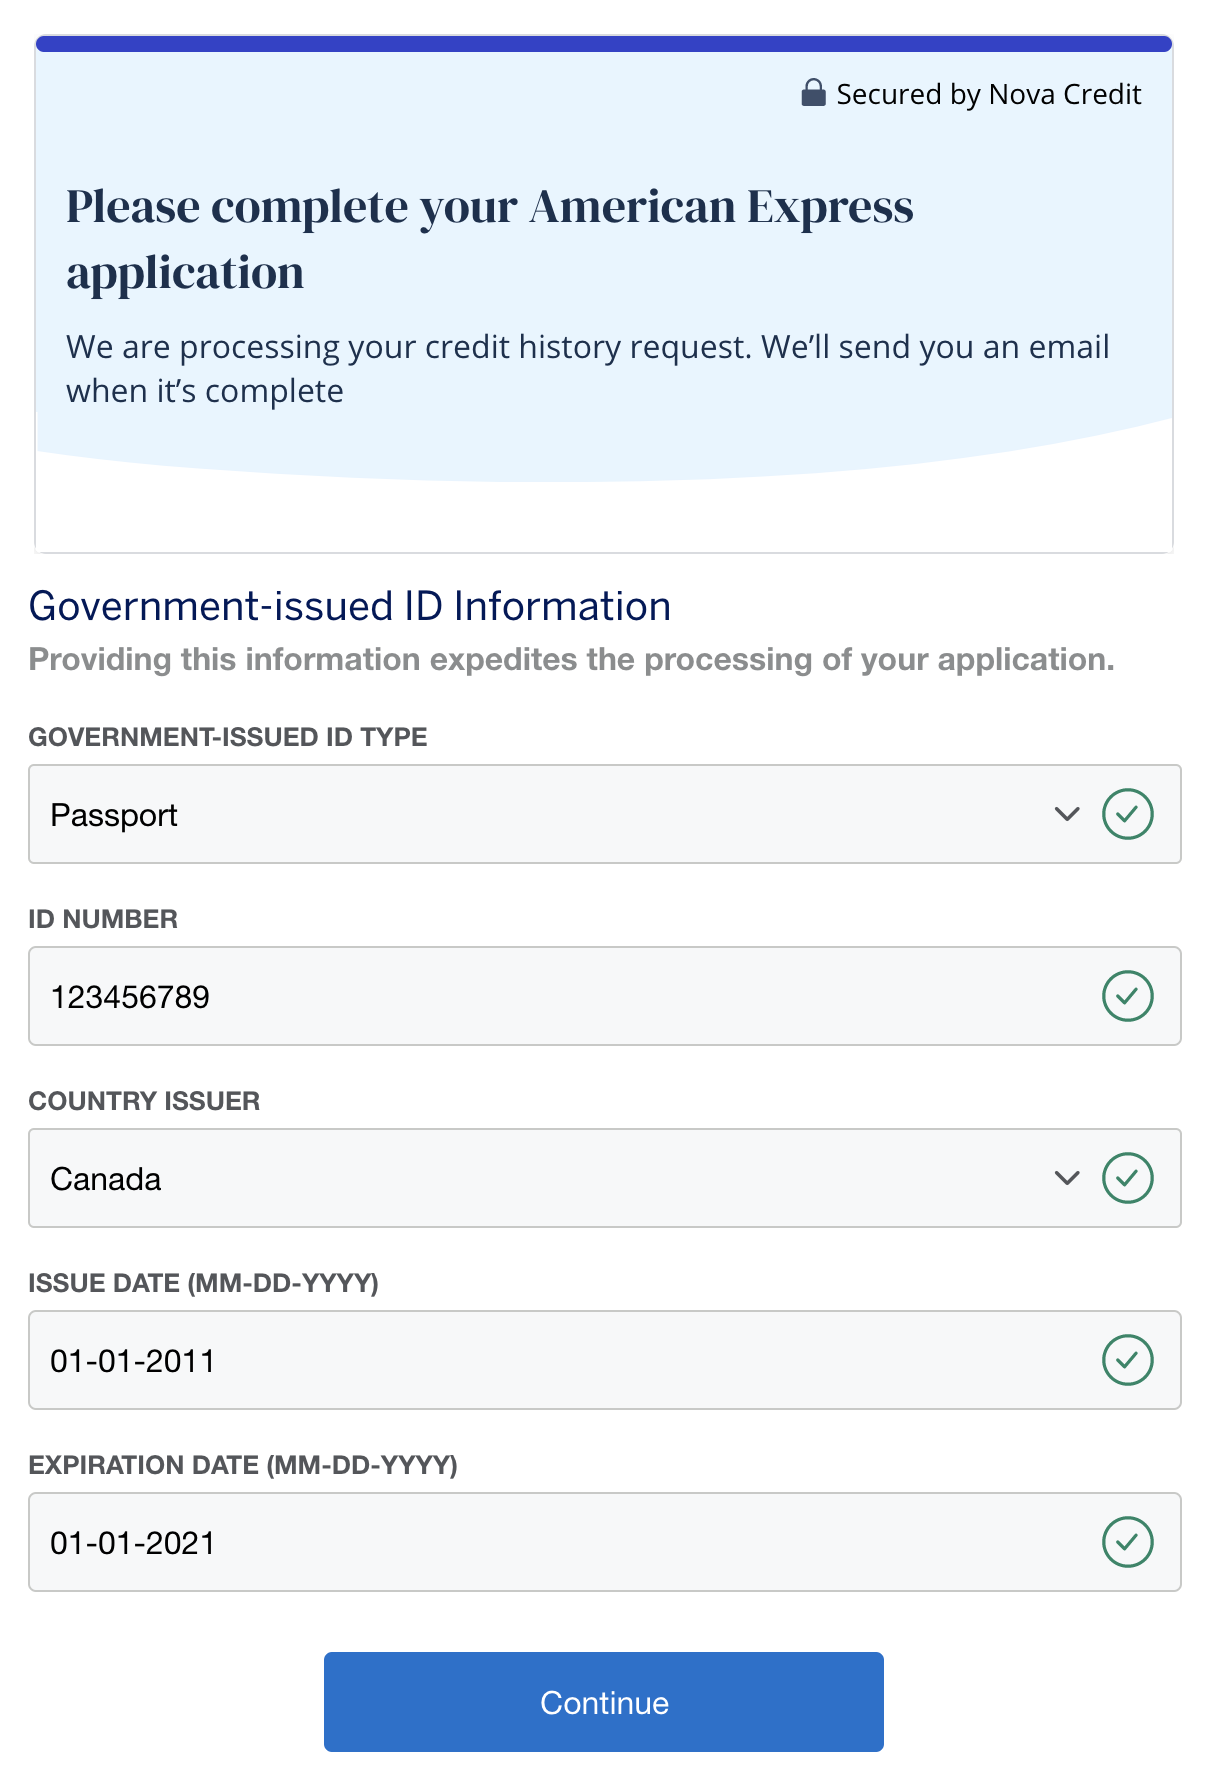This screenshot has width=1212, height=1786.
Task: Open the Passport ID type selector
Action: pos(540,814)
